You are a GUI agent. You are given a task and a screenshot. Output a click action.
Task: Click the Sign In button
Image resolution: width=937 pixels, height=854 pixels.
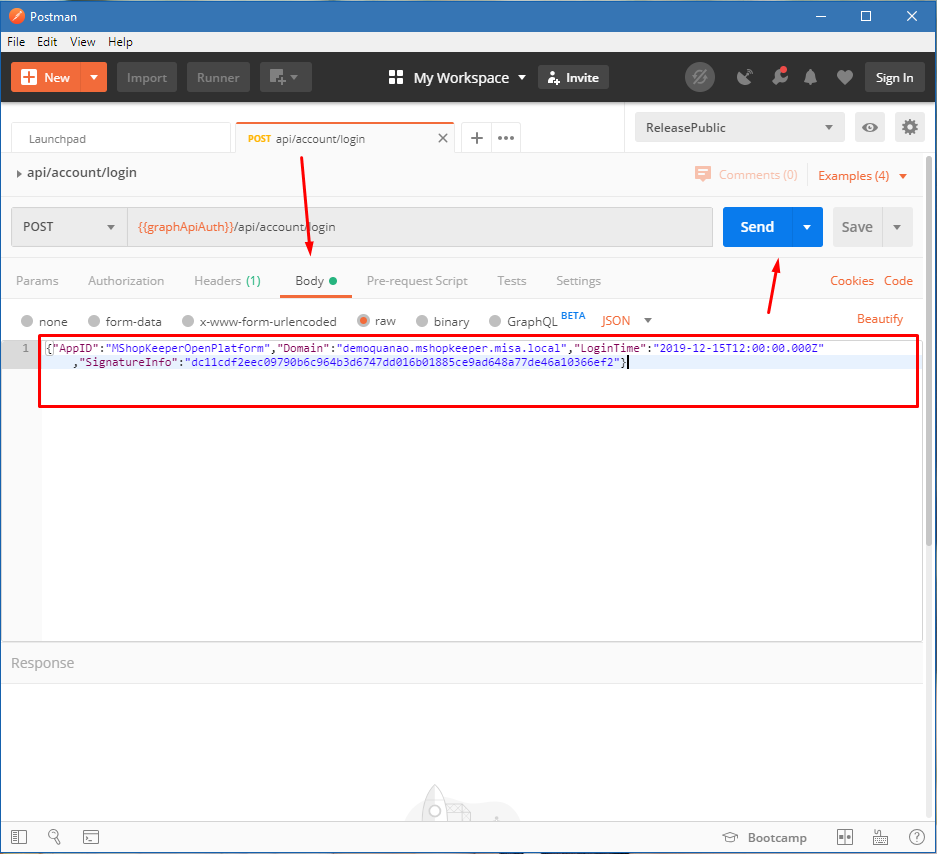point(895,78)
